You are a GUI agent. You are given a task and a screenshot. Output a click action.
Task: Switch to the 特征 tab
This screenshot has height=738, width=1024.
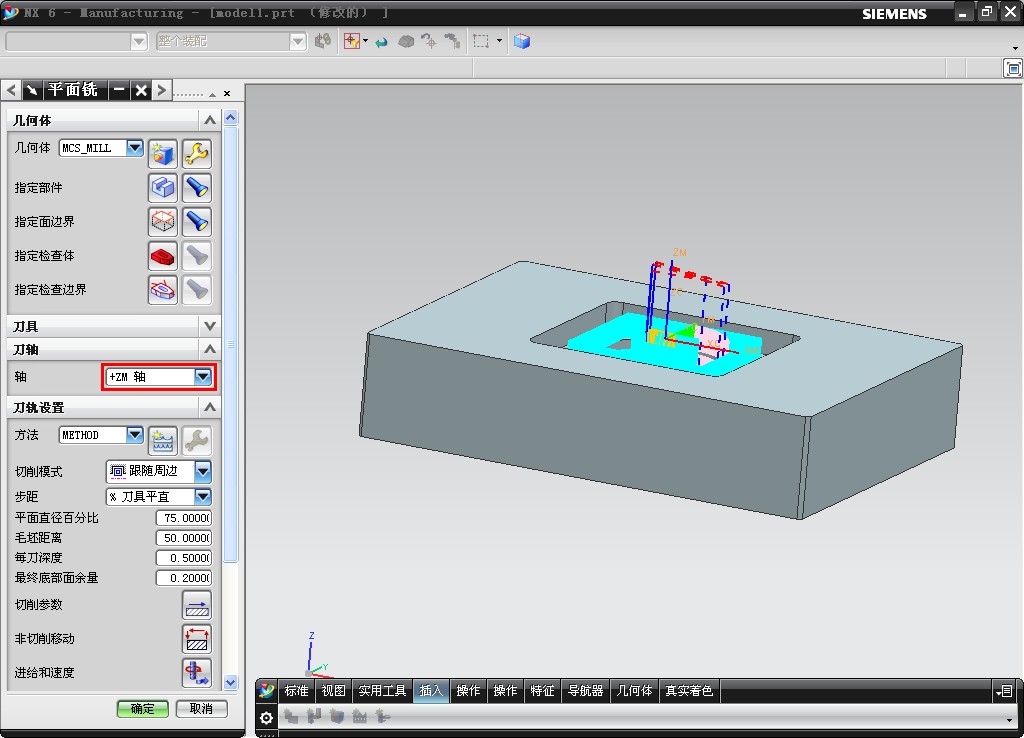pos(542,691)
